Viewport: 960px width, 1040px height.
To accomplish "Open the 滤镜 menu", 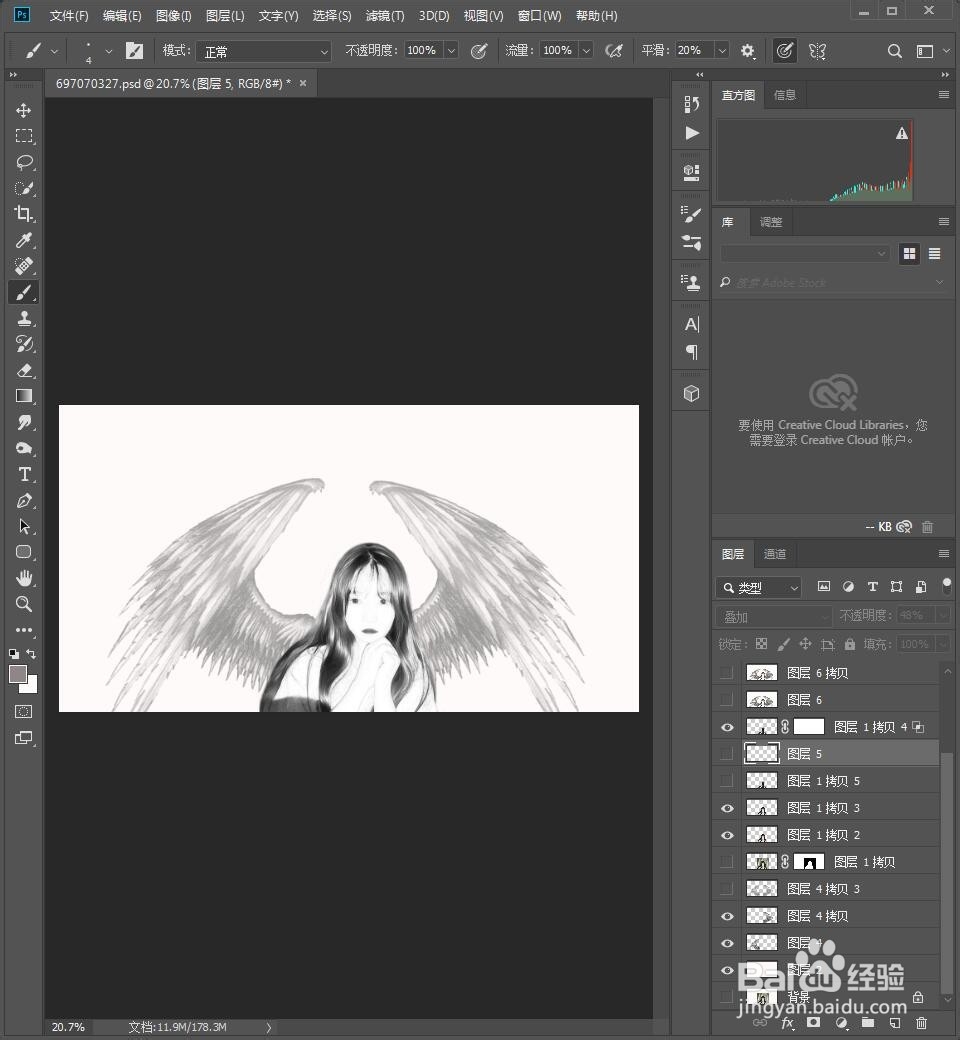I will [x=384, y=15].
